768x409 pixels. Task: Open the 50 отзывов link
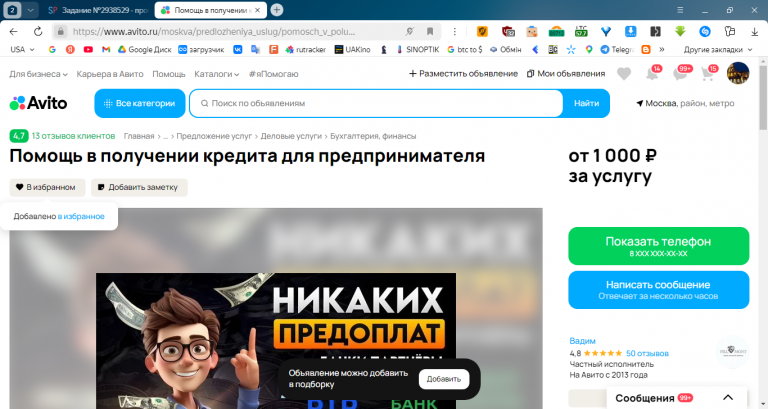coord(647,353)
